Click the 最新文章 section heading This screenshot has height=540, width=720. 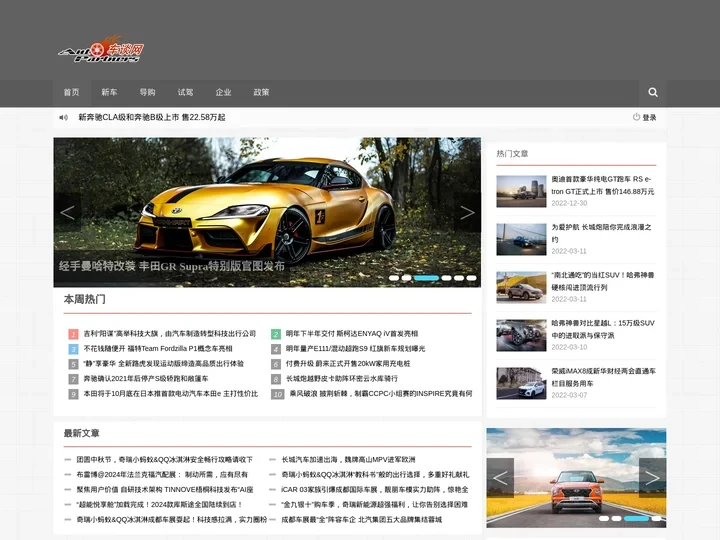coord(81,433)
